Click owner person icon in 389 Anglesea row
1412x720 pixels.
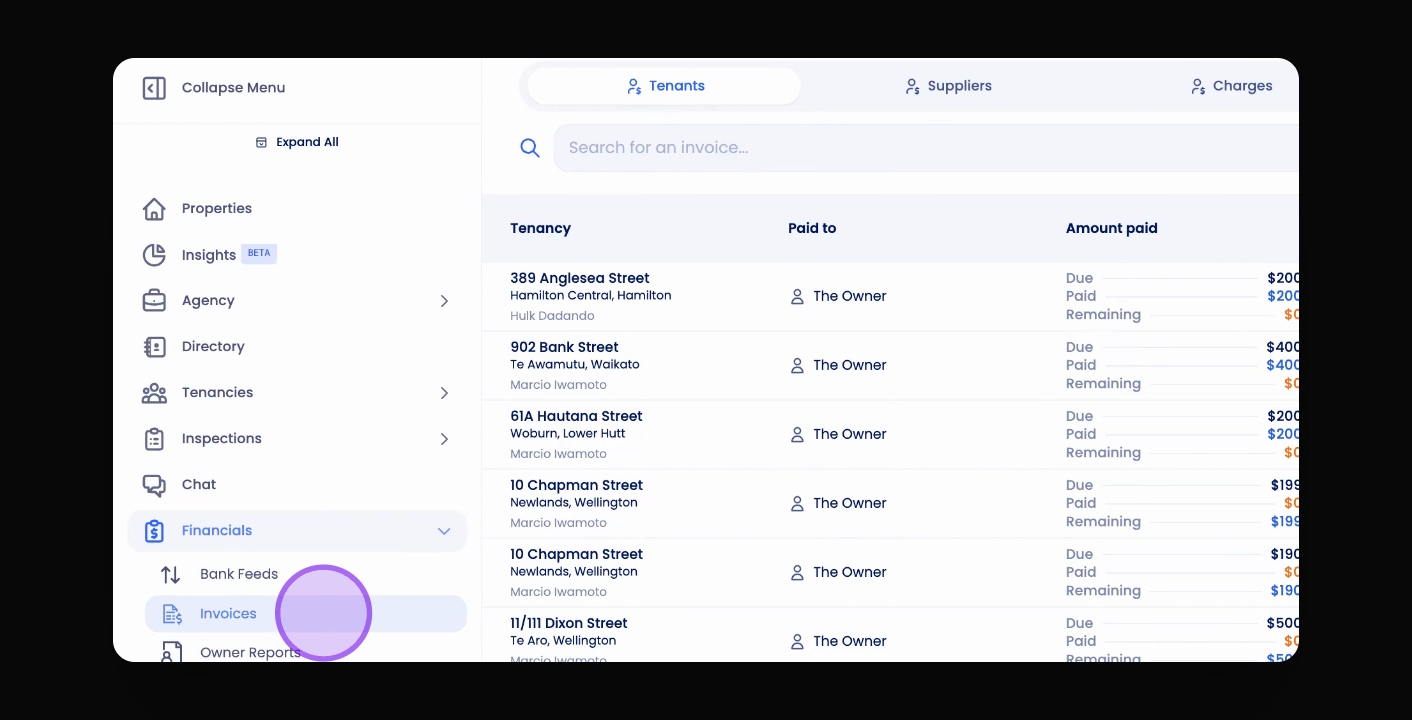click(x=797, y=297)
